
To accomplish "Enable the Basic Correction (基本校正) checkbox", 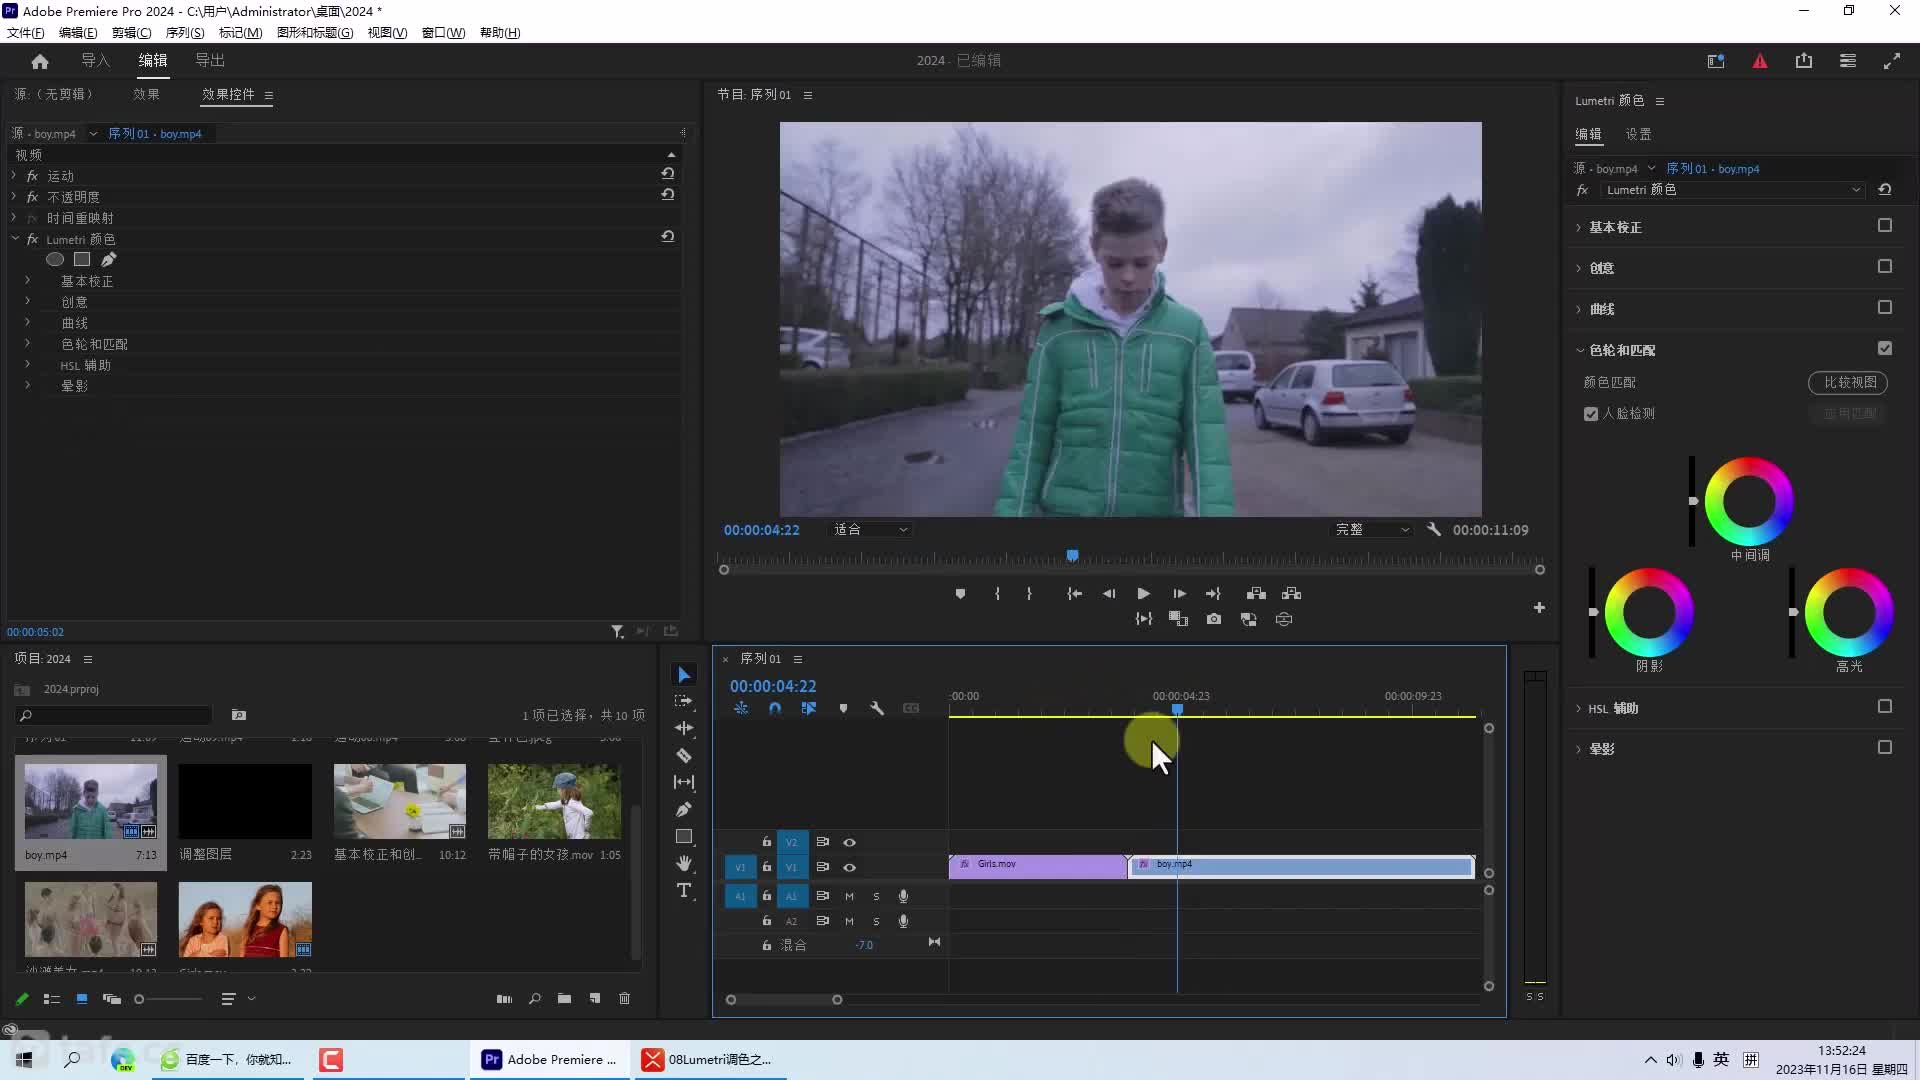I will (1885, 226).
